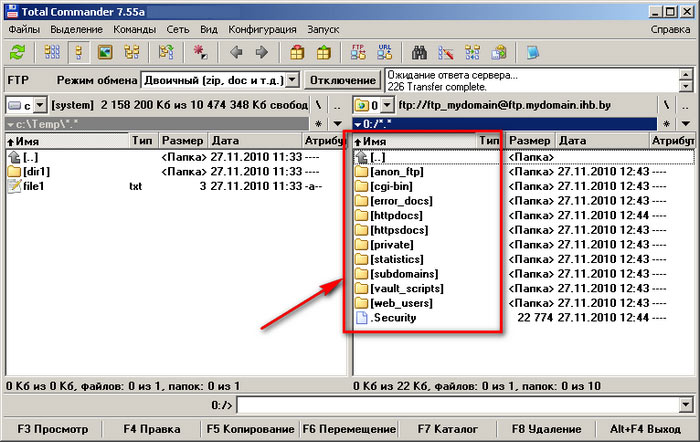Click the right panel root directory \ button
This screenshot has width=700, height=442.
(666, 106)
